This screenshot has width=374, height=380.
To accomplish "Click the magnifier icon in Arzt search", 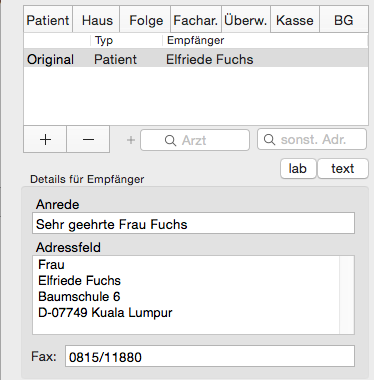I will [170, 140].
